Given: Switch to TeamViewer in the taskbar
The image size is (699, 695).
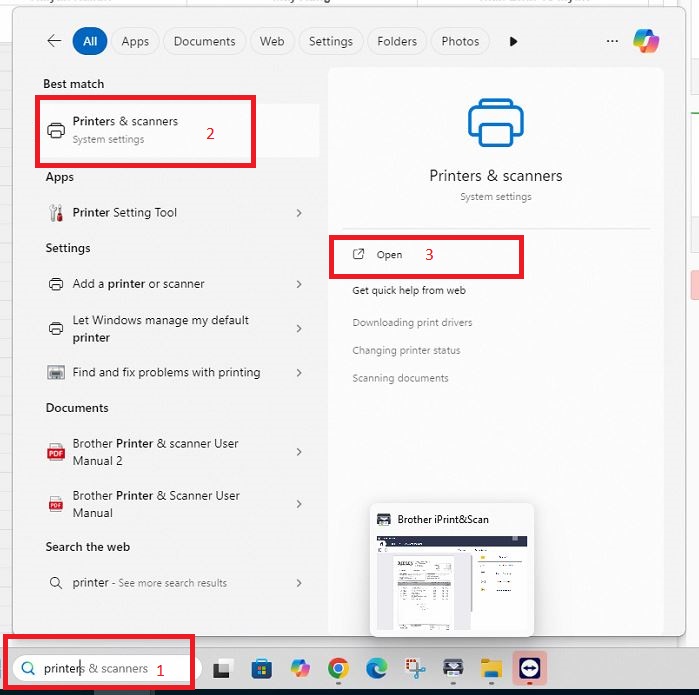Looking at the screenshot, I should pyautogui.click(x=530, y=668).
